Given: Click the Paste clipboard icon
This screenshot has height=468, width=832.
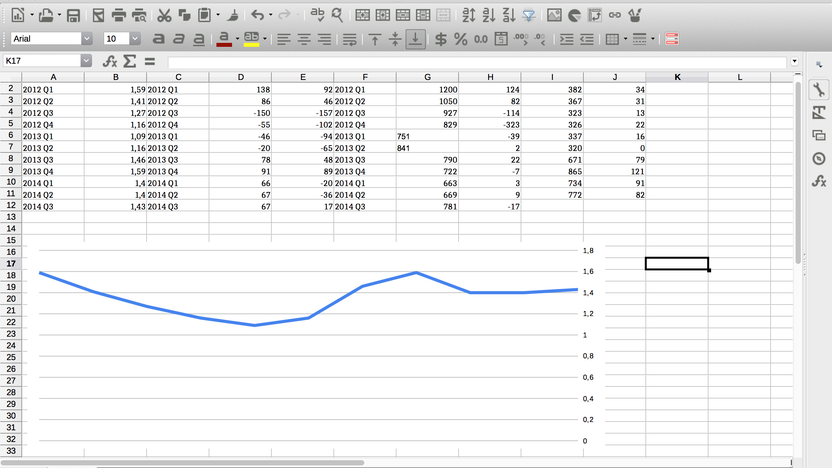Looking at the screenshot, I should (204, 15).
